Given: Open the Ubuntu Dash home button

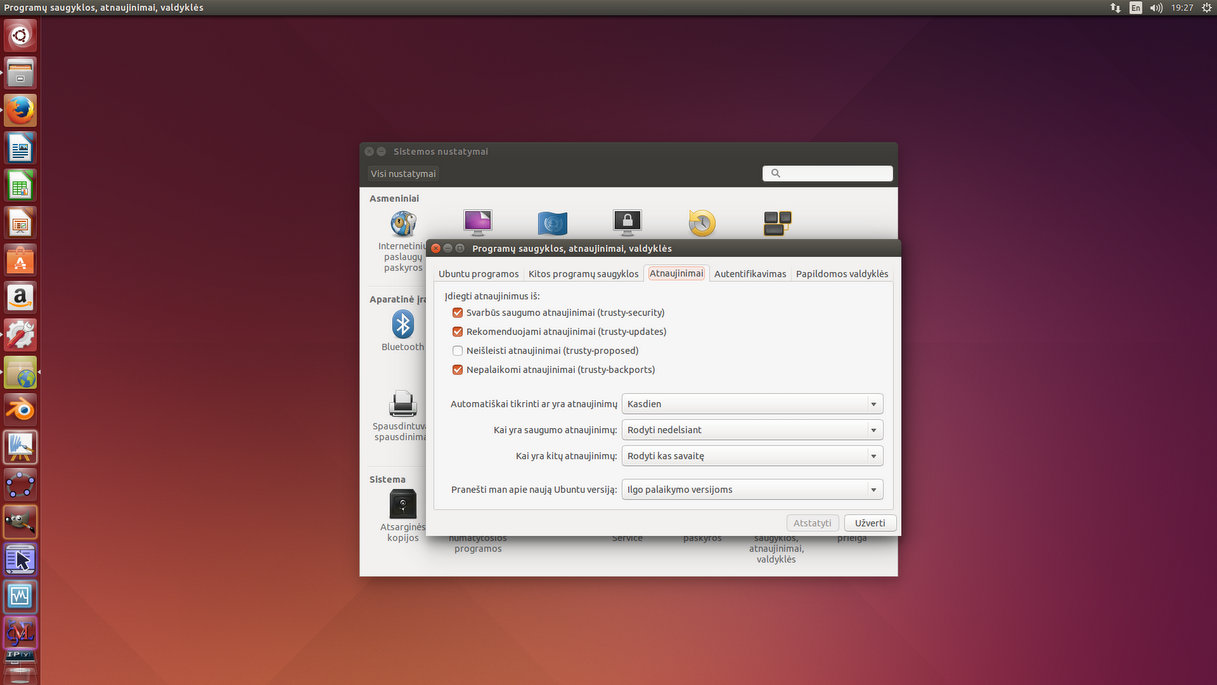Looking at the screenshot, I should coord(20,36).
